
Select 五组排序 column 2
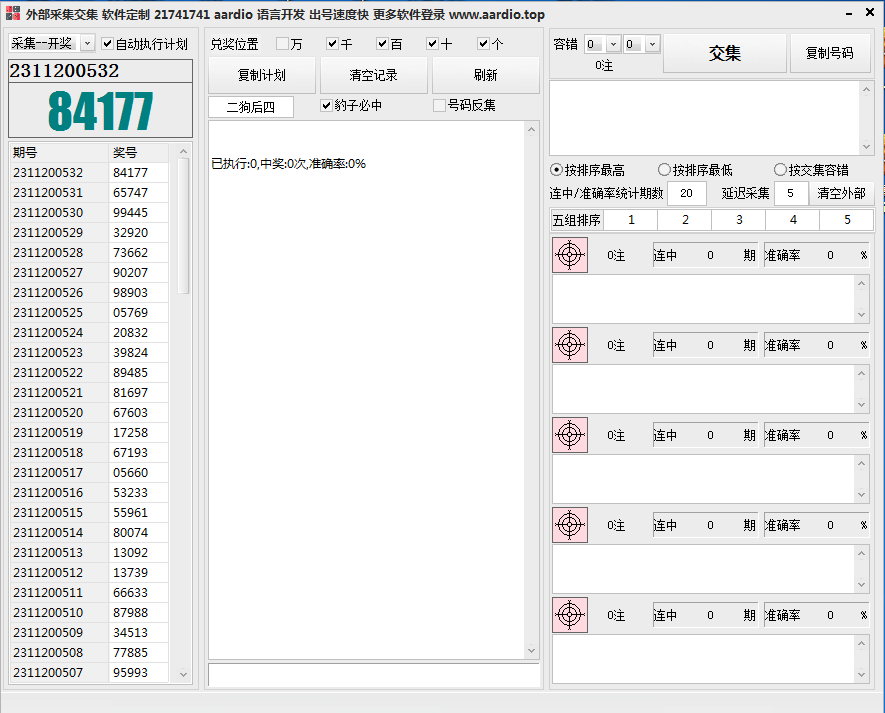click(685, 220)
